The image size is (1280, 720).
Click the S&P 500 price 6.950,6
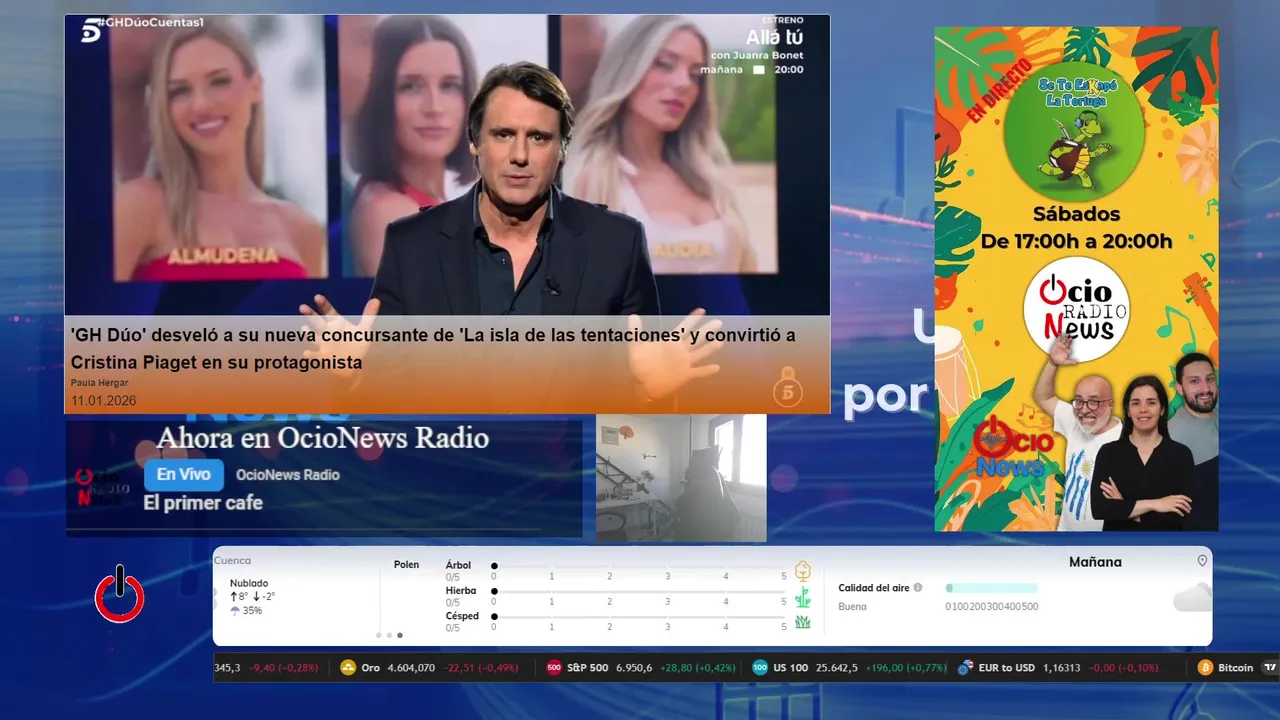[635, 668]
